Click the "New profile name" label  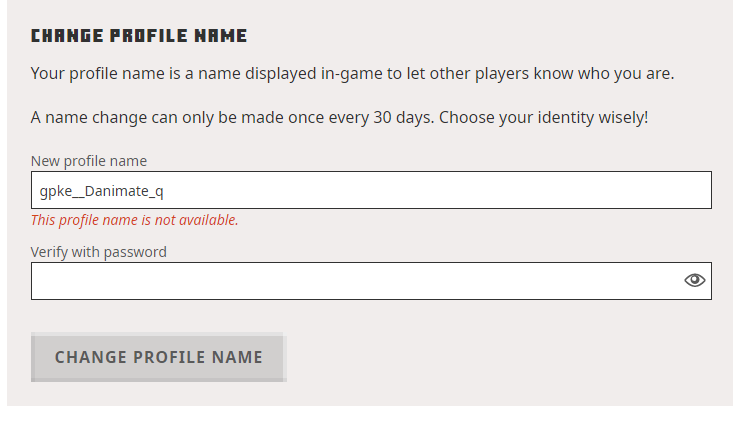pyautogui.click(x=89, y=161)
